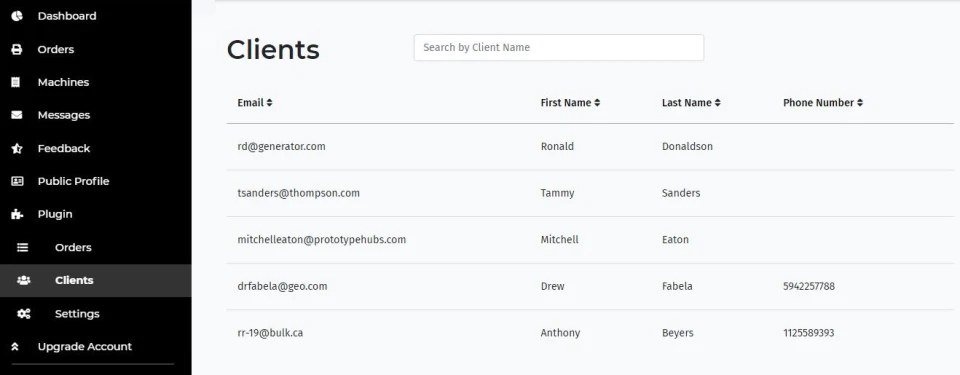Click the Messages envelope icon

pos(17,115)
